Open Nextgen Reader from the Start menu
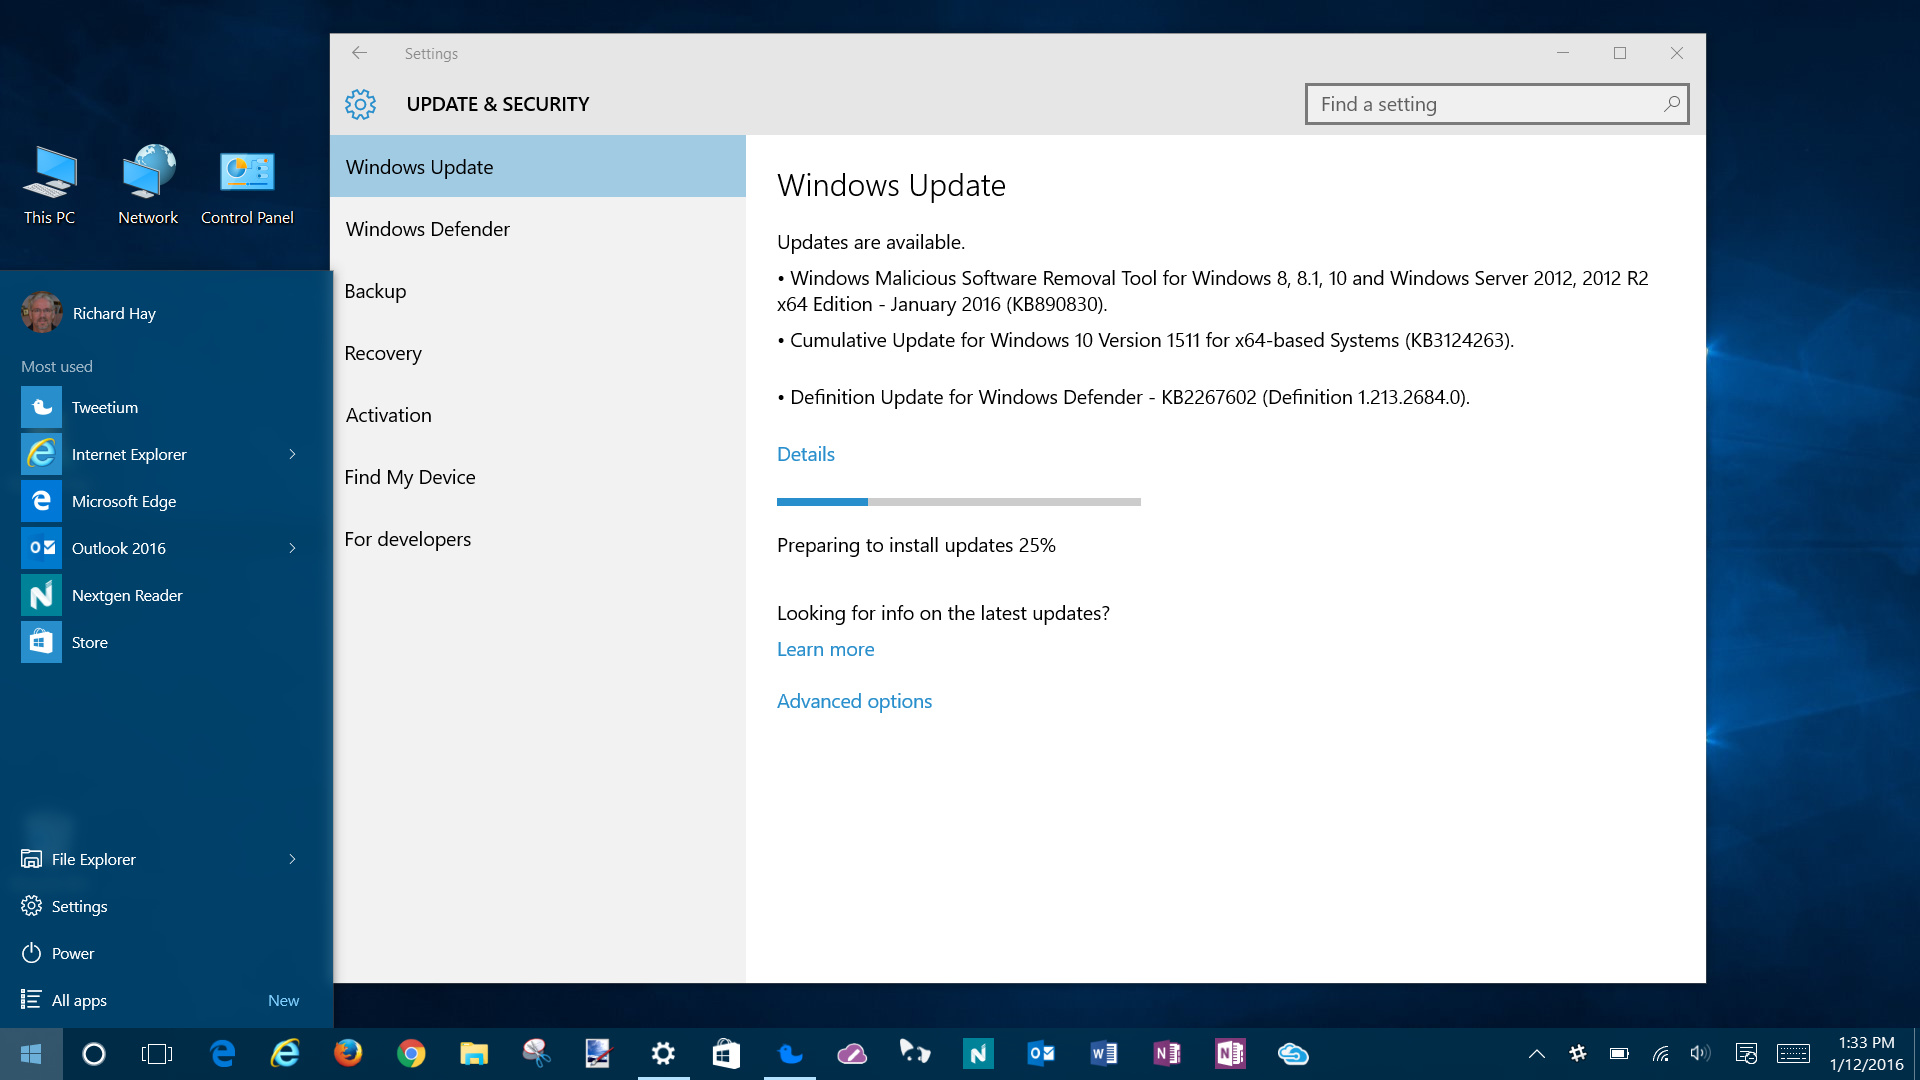This screenshot has width=1920, height=1080. coord(127,595)
